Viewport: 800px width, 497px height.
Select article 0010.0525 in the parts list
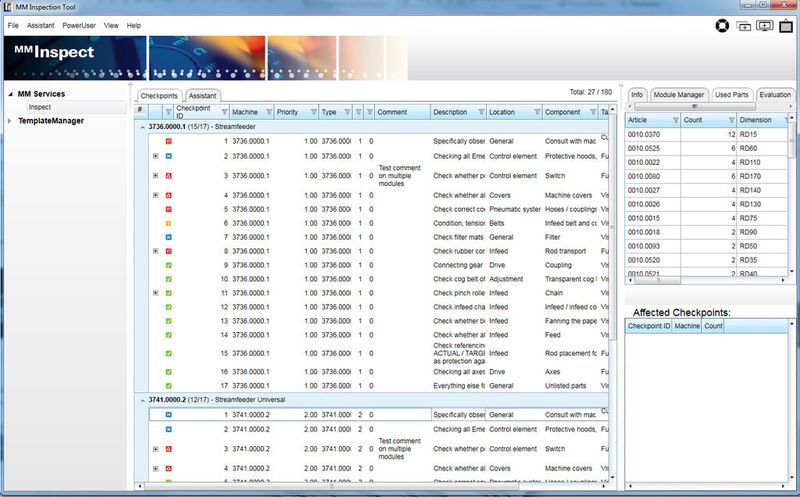click(x=706, y=148)
